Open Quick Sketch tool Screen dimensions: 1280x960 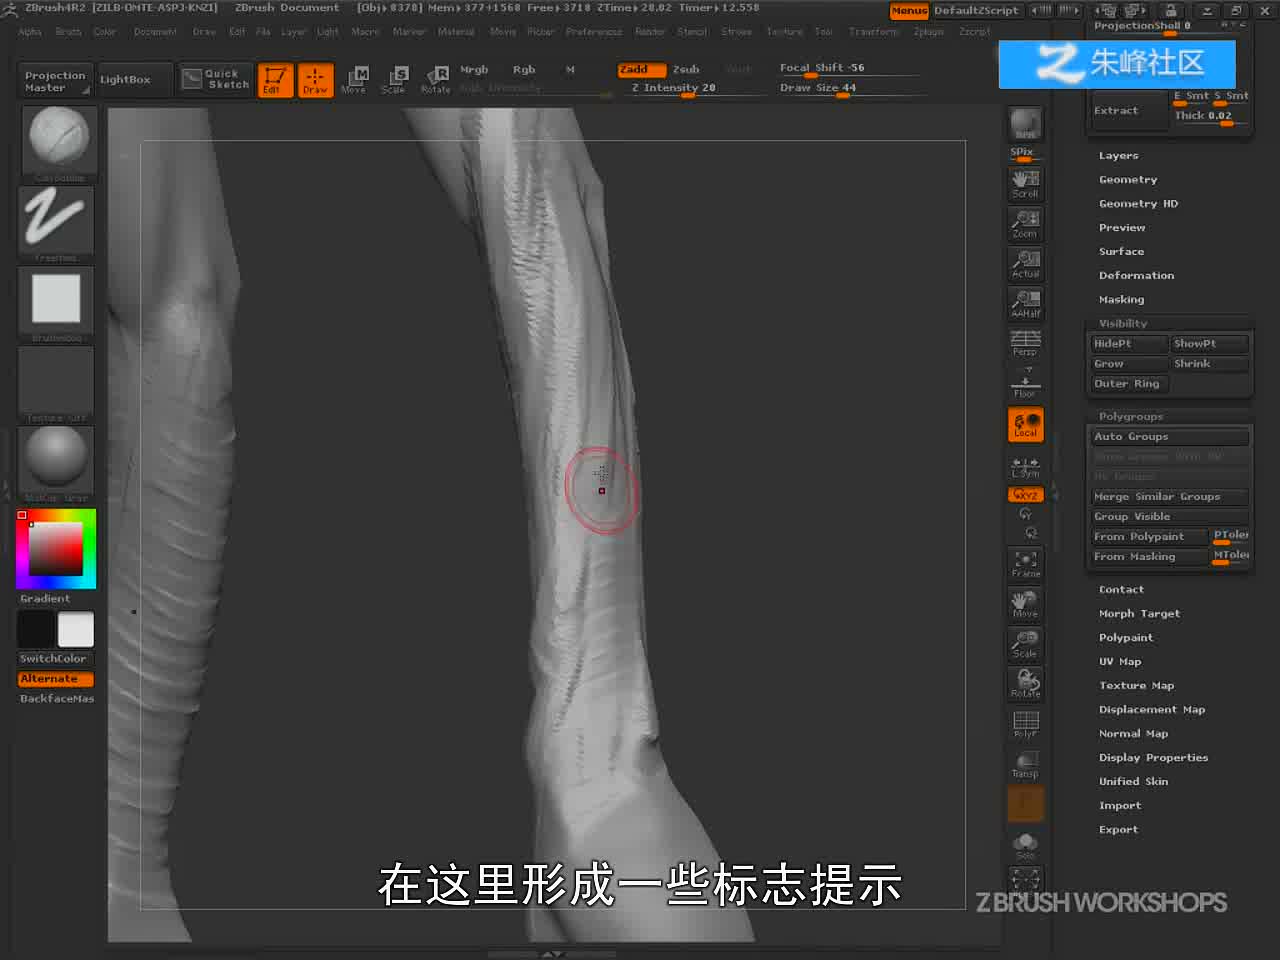tap(216, 79)
